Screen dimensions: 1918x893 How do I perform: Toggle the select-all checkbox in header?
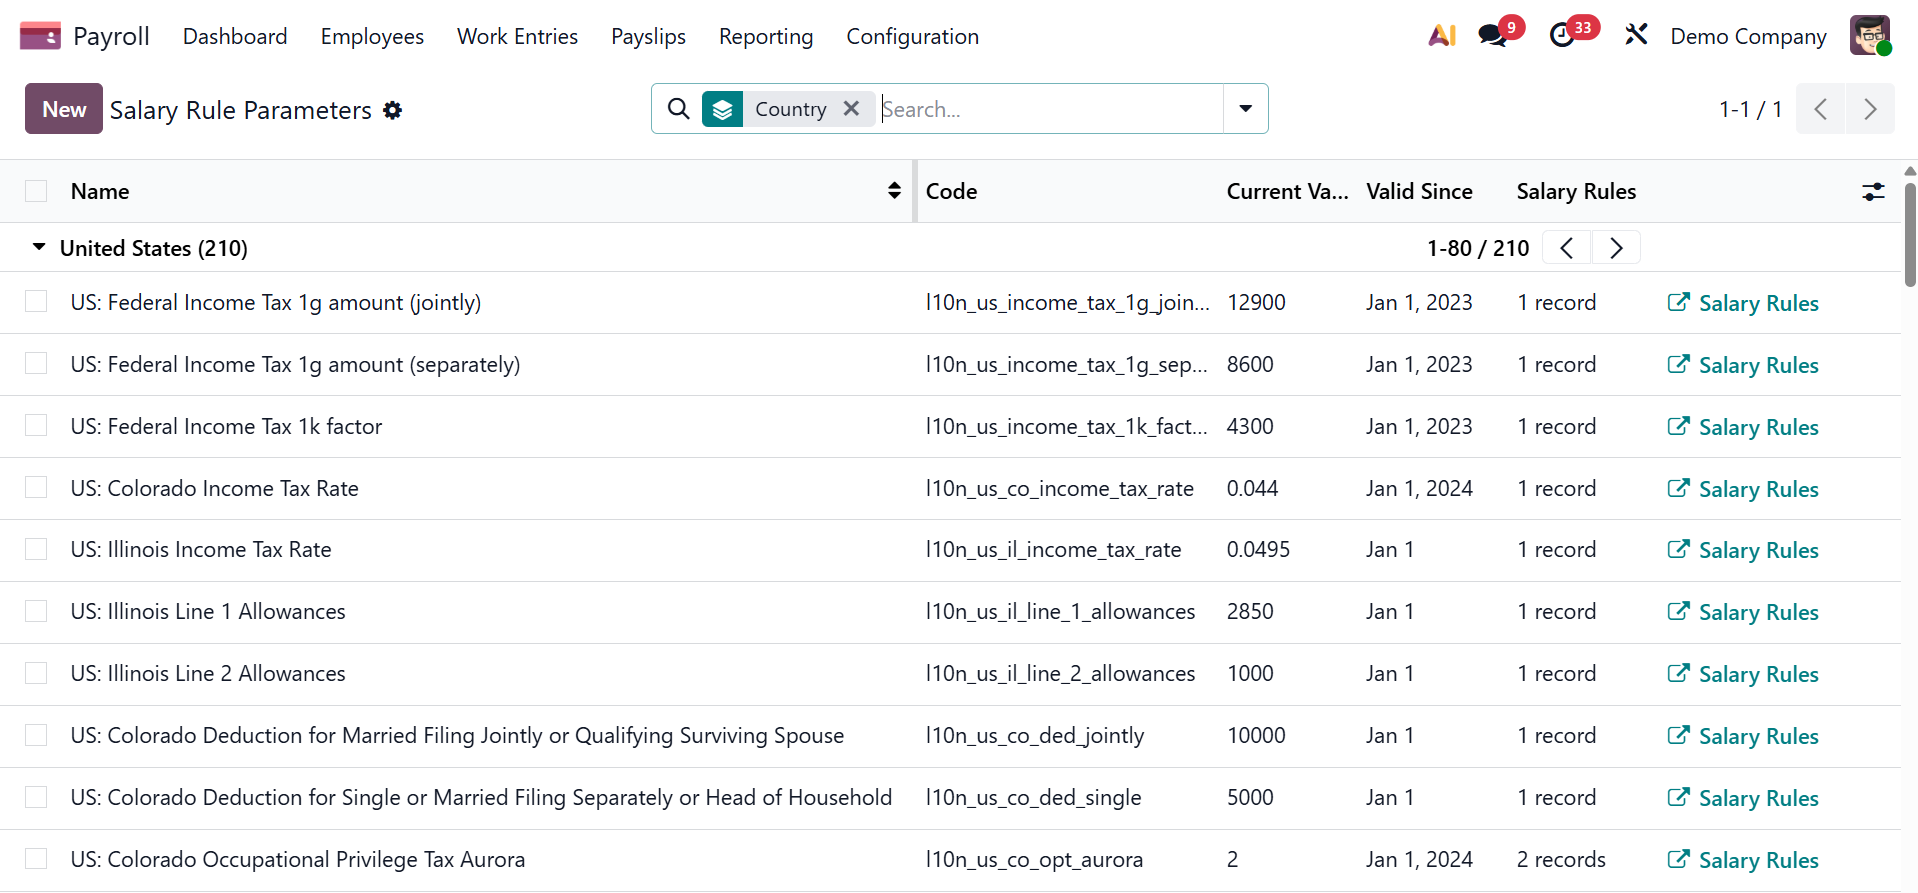[x=36, y=192]
